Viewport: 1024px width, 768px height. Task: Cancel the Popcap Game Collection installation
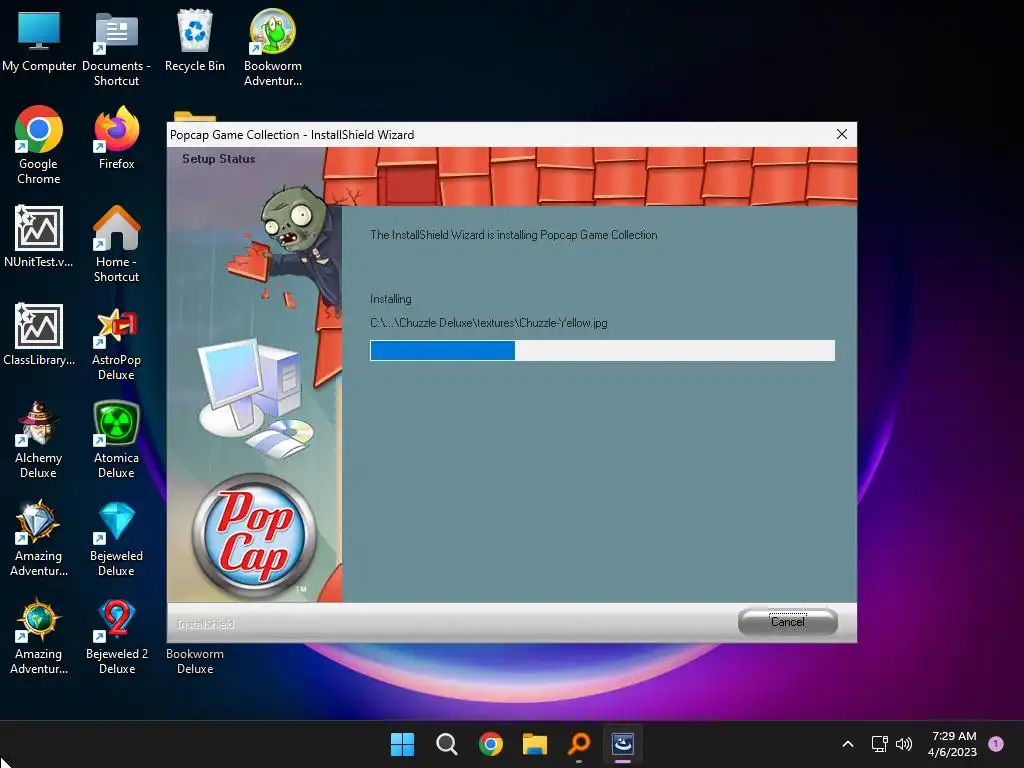coord(788,622)
